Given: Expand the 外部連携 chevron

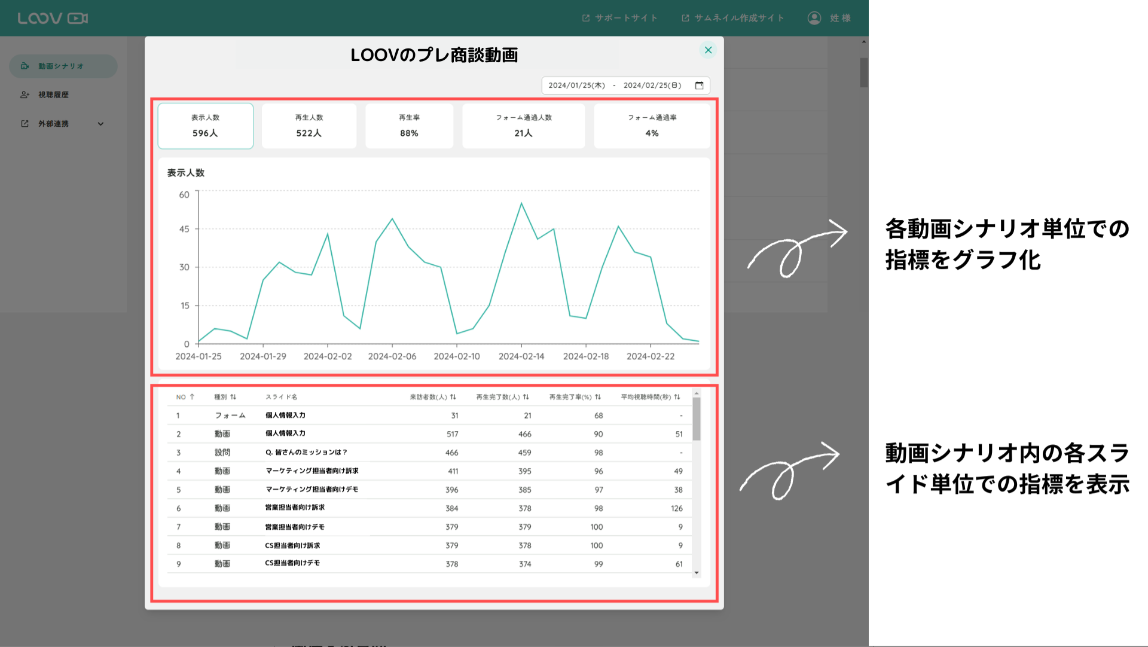Looking at the screenshot, I should pyautogui.click(x=100, y=124).
